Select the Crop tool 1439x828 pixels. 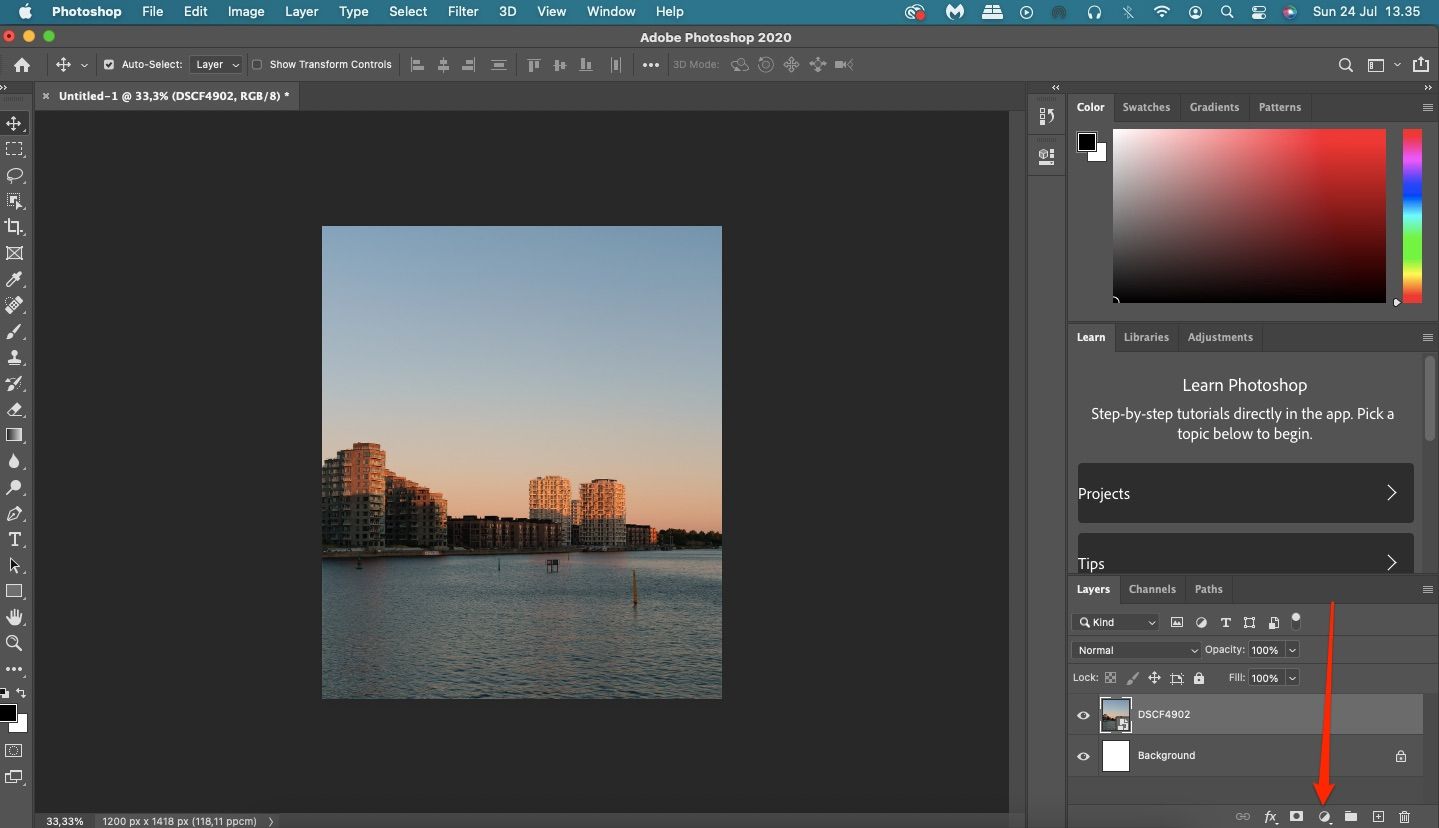pyautogui.click(x=15, y=227)
